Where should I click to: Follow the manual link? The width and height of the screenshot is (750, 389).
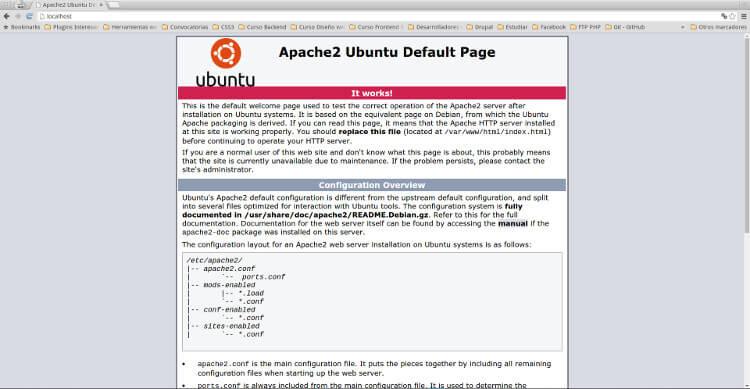513,223
